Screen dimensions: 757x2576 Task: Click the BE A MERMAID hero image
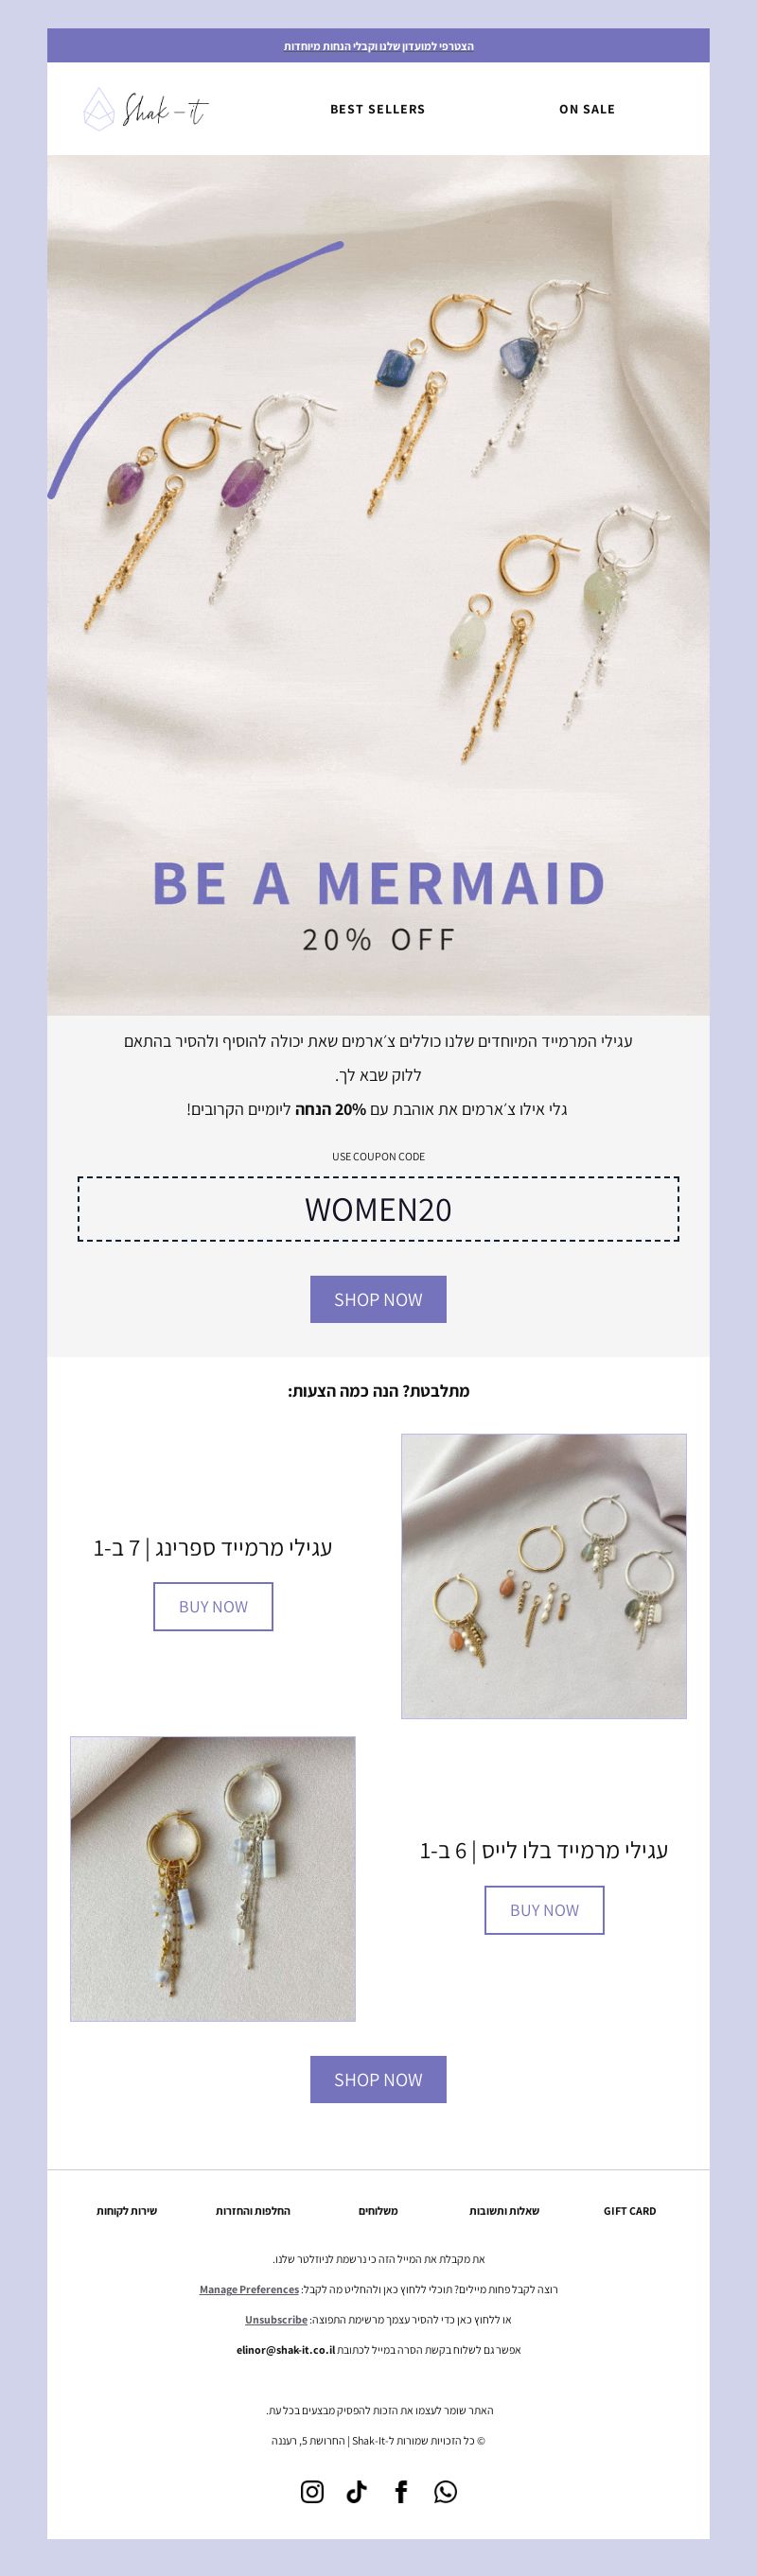tap(378, 585)
